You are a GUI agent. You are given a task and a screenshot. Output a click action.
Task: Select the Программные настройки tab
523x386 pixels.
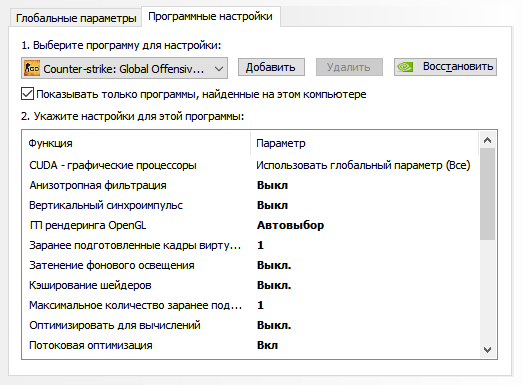pos(210,16)
